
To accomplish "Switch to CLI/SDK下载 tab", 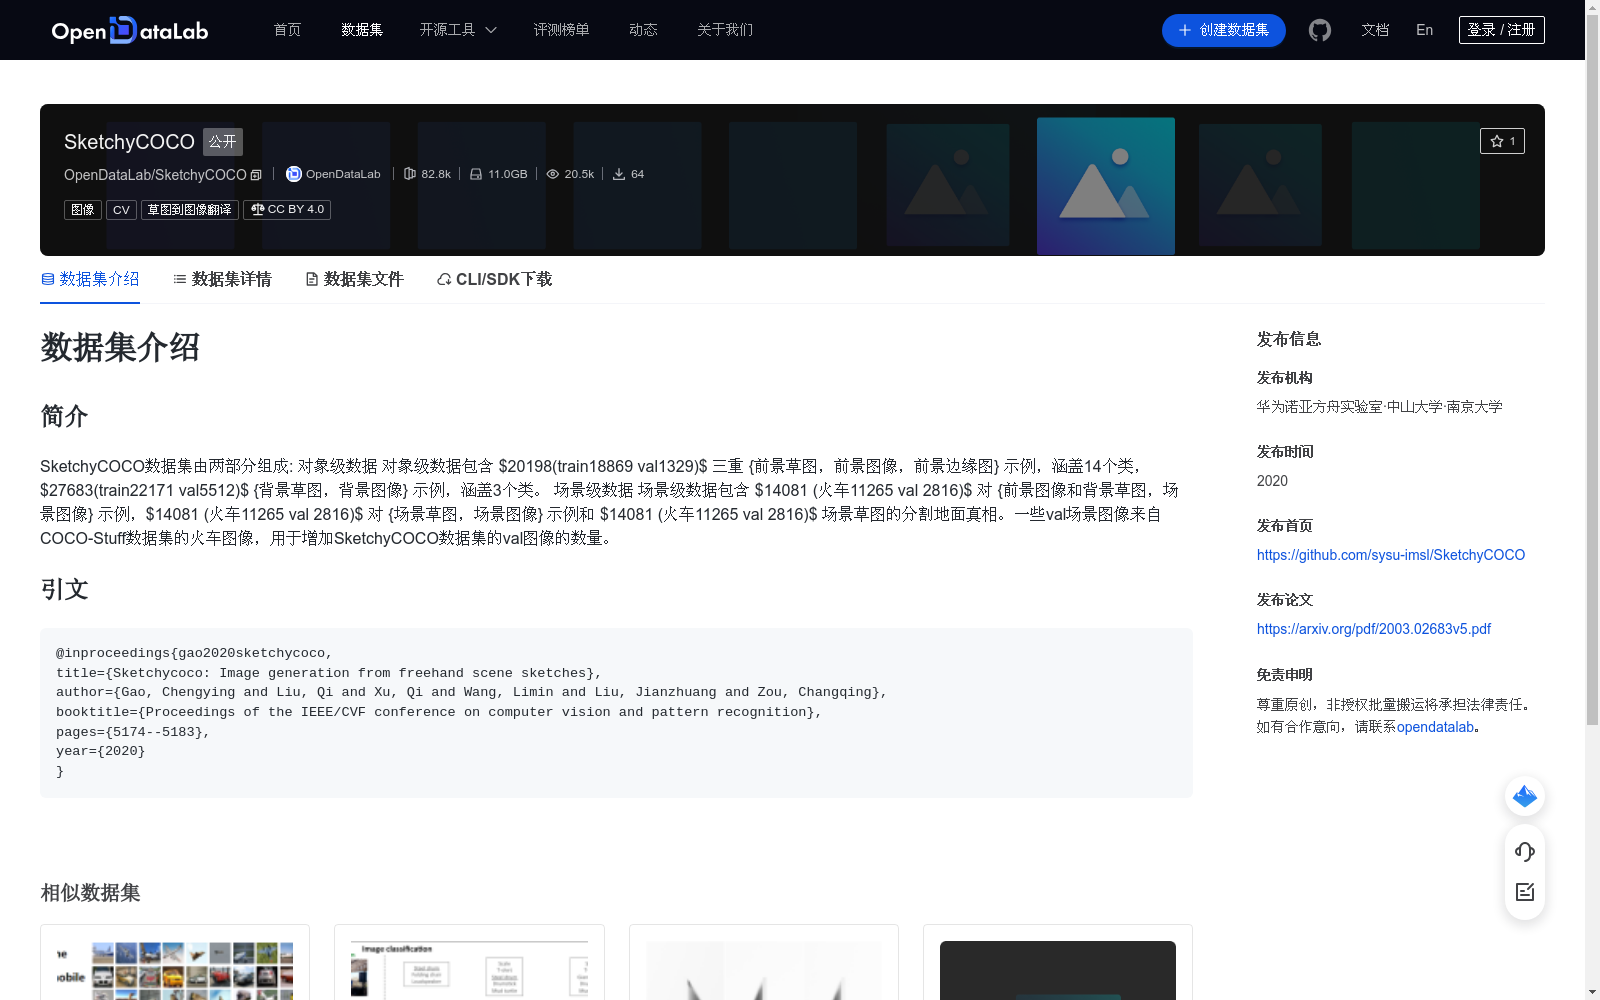I will coord(495,279).
